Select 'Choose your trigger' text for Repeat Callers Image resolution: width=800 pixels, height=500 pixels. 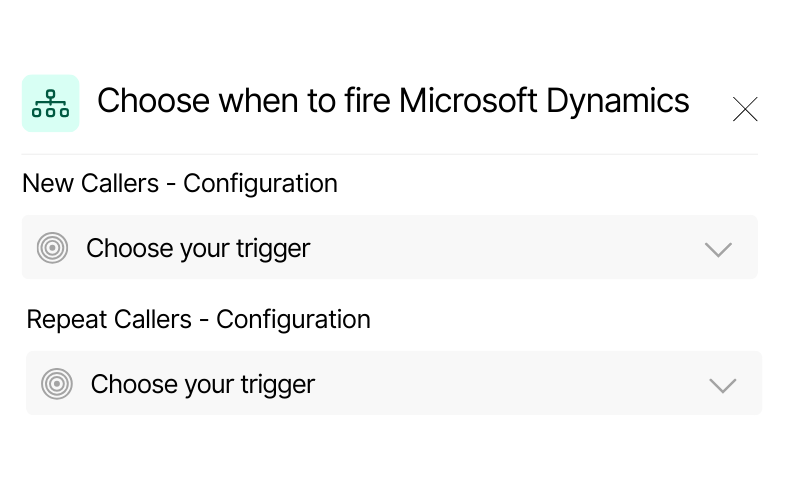(x=202, y=384)
